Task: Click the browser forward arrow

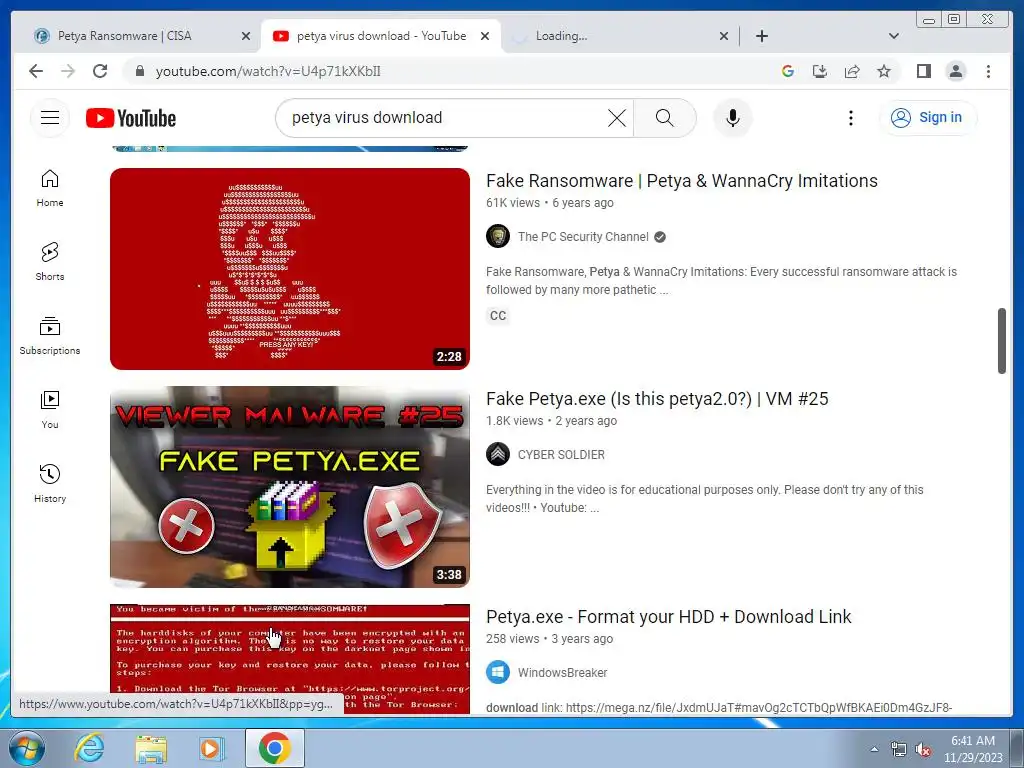Action: click(68, 71)
